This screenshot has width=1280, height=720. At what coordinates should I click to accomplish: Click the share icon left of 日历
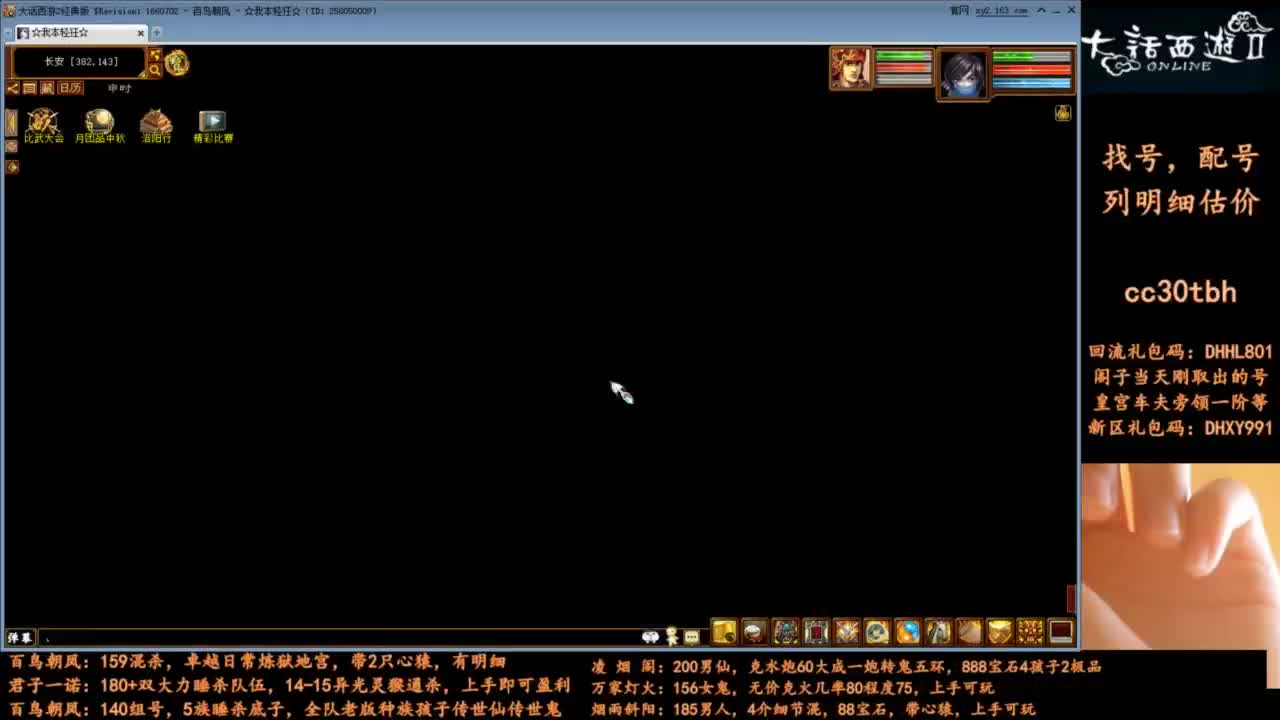pyautogui.click(x=13, y=88)
